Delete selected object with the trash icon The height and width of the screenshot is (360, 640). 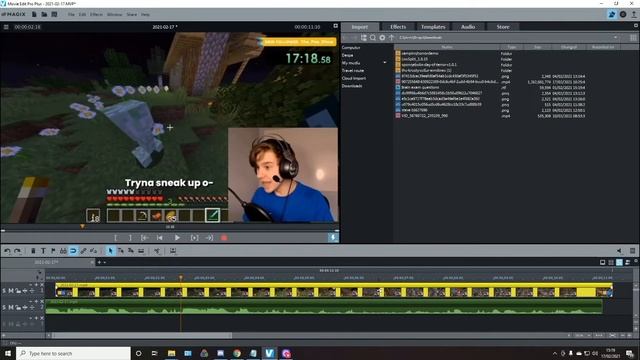click(x=33, y=251)
